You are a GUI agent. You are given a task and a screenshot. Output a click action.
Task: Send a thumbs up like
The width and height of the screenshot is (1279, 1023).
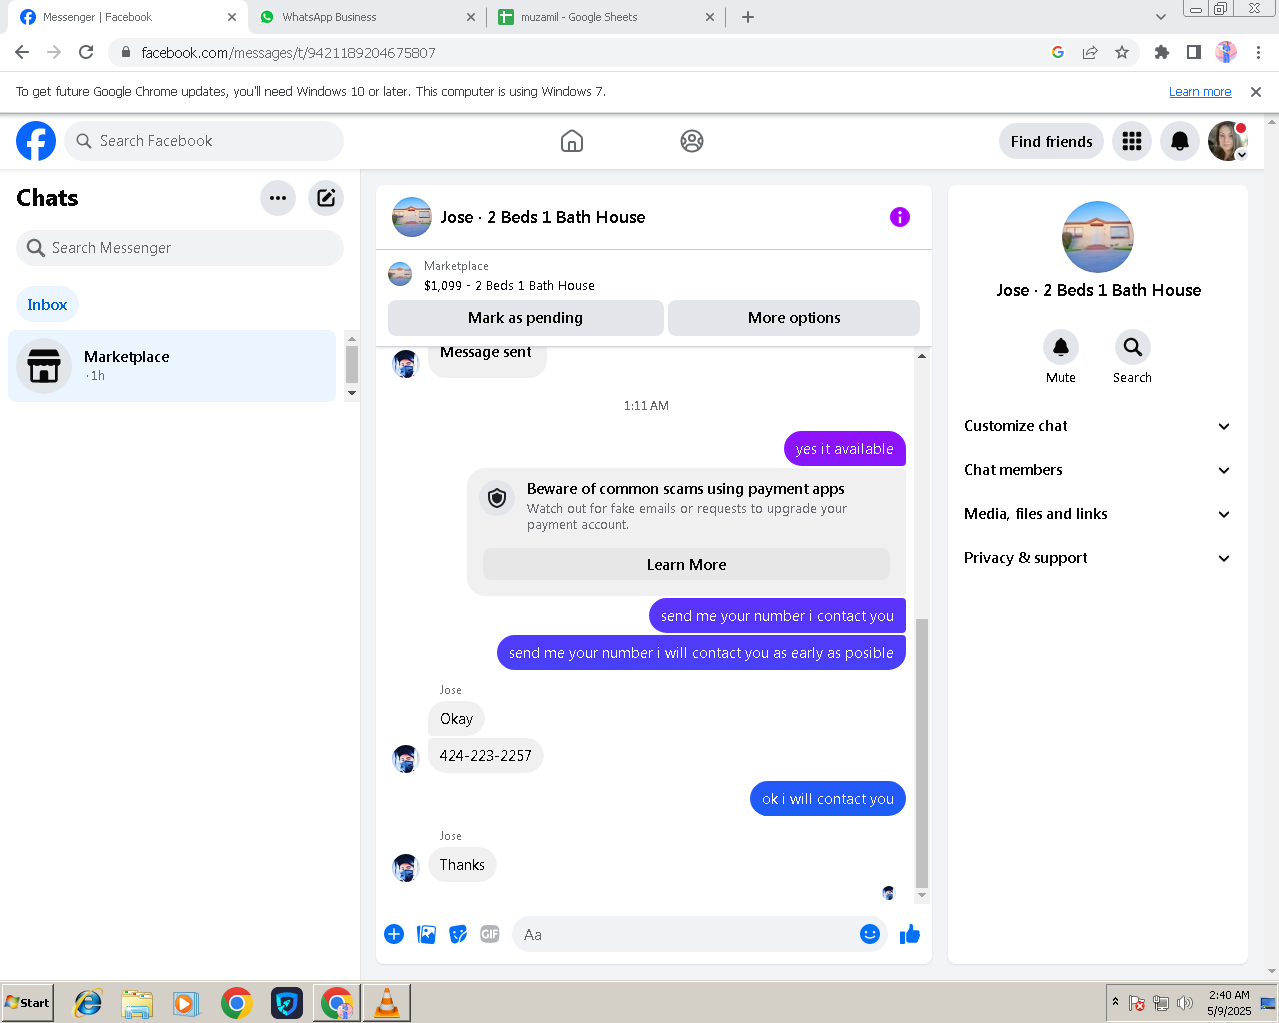[x=910, y=934]
